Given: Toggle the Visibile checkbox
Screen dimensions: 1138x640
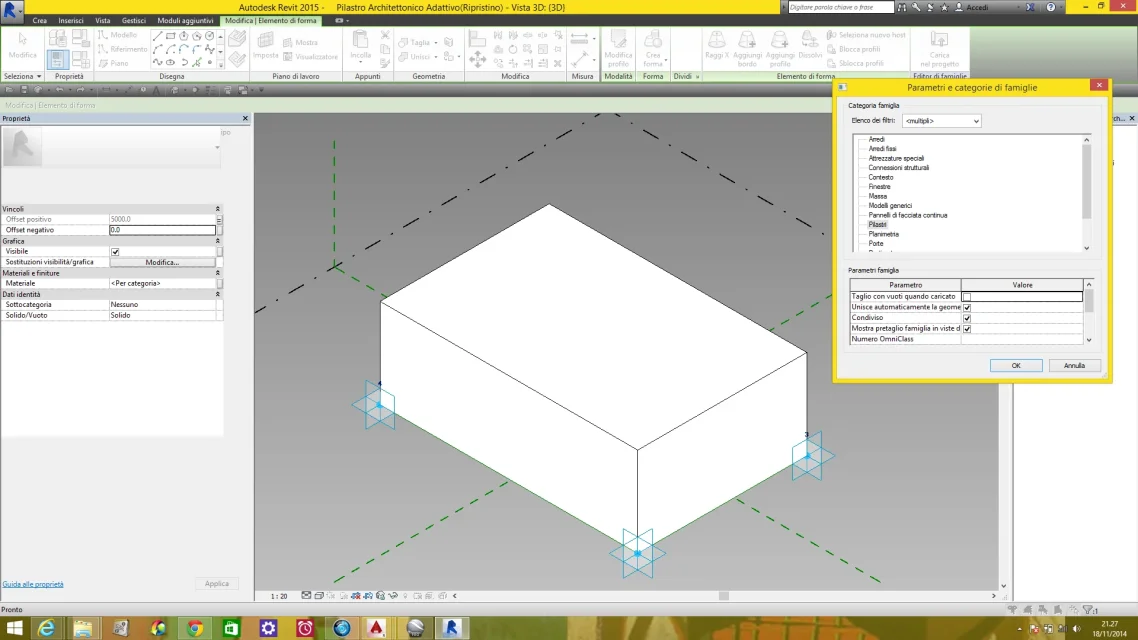Looking at the screenshot, I should click(x=115, y=252).
